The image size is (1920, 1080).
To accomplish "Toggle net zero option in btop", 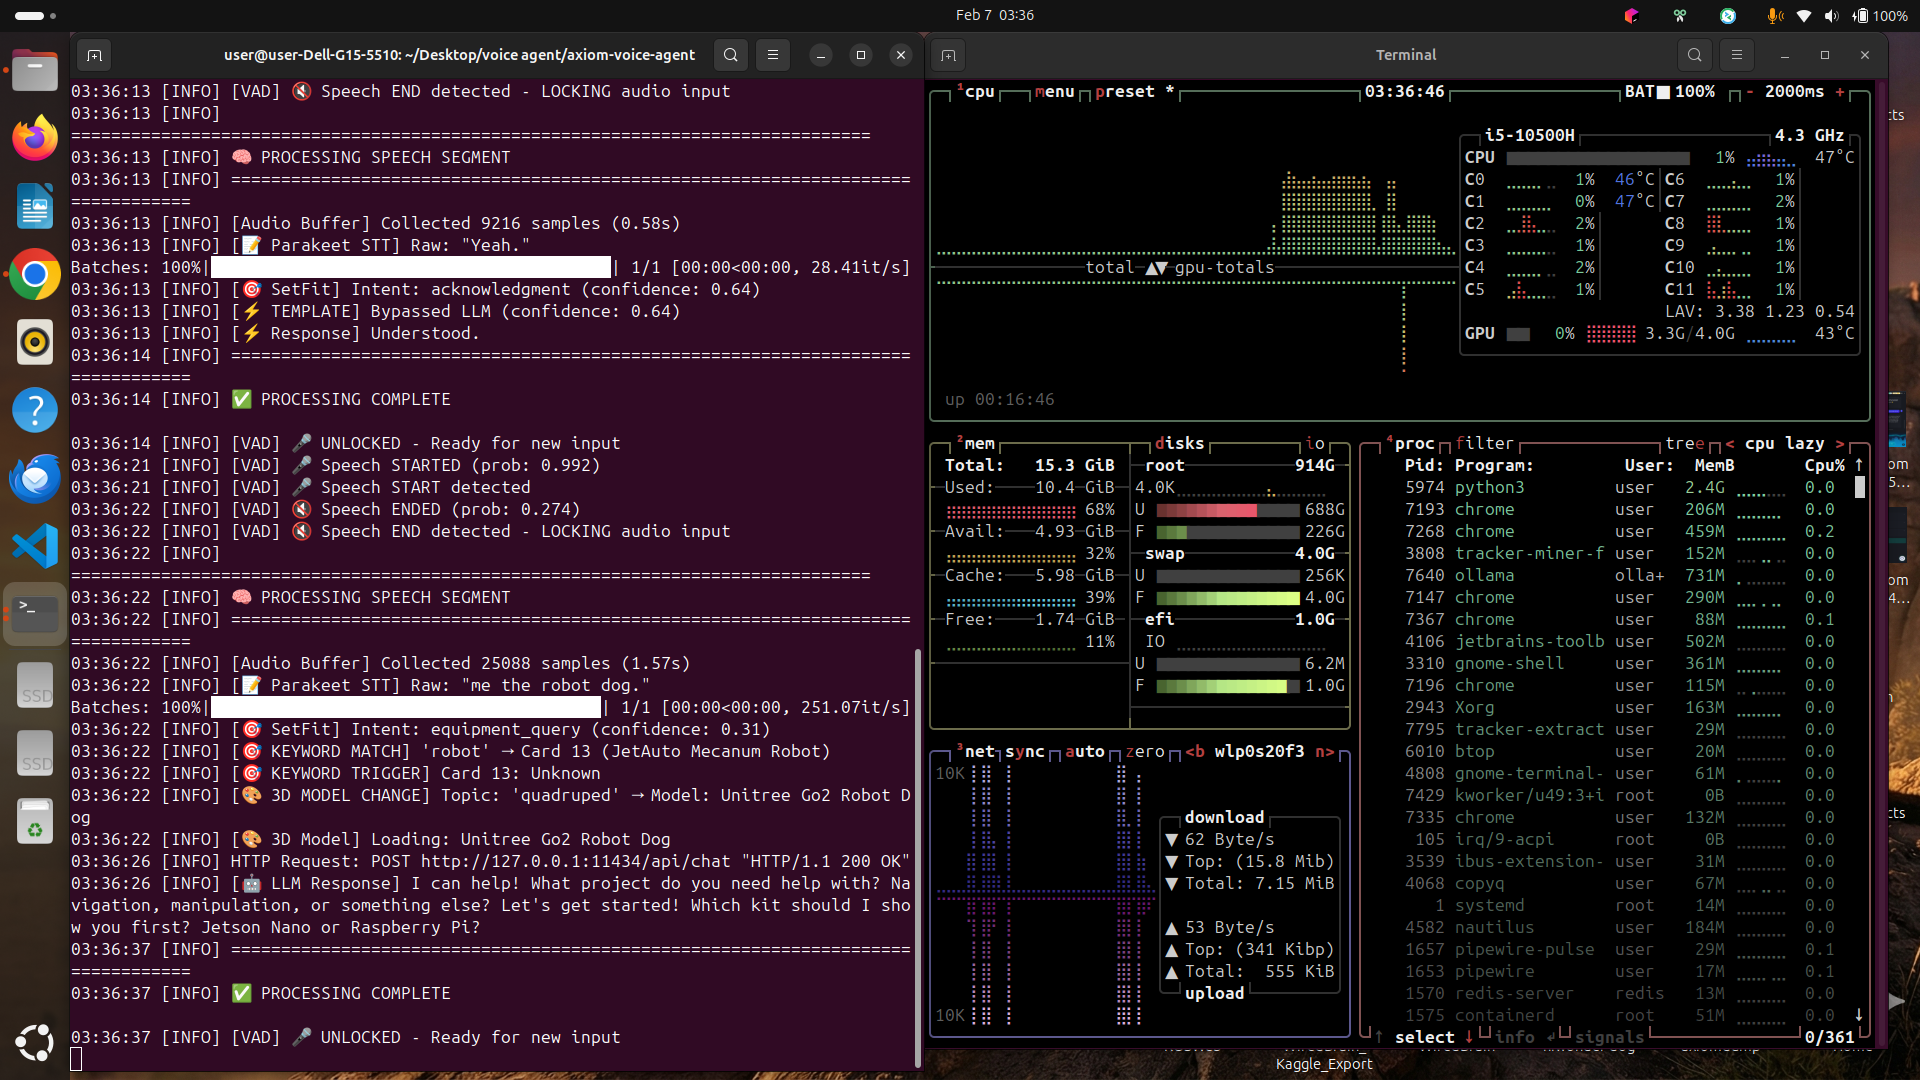I will (1145, 751).
